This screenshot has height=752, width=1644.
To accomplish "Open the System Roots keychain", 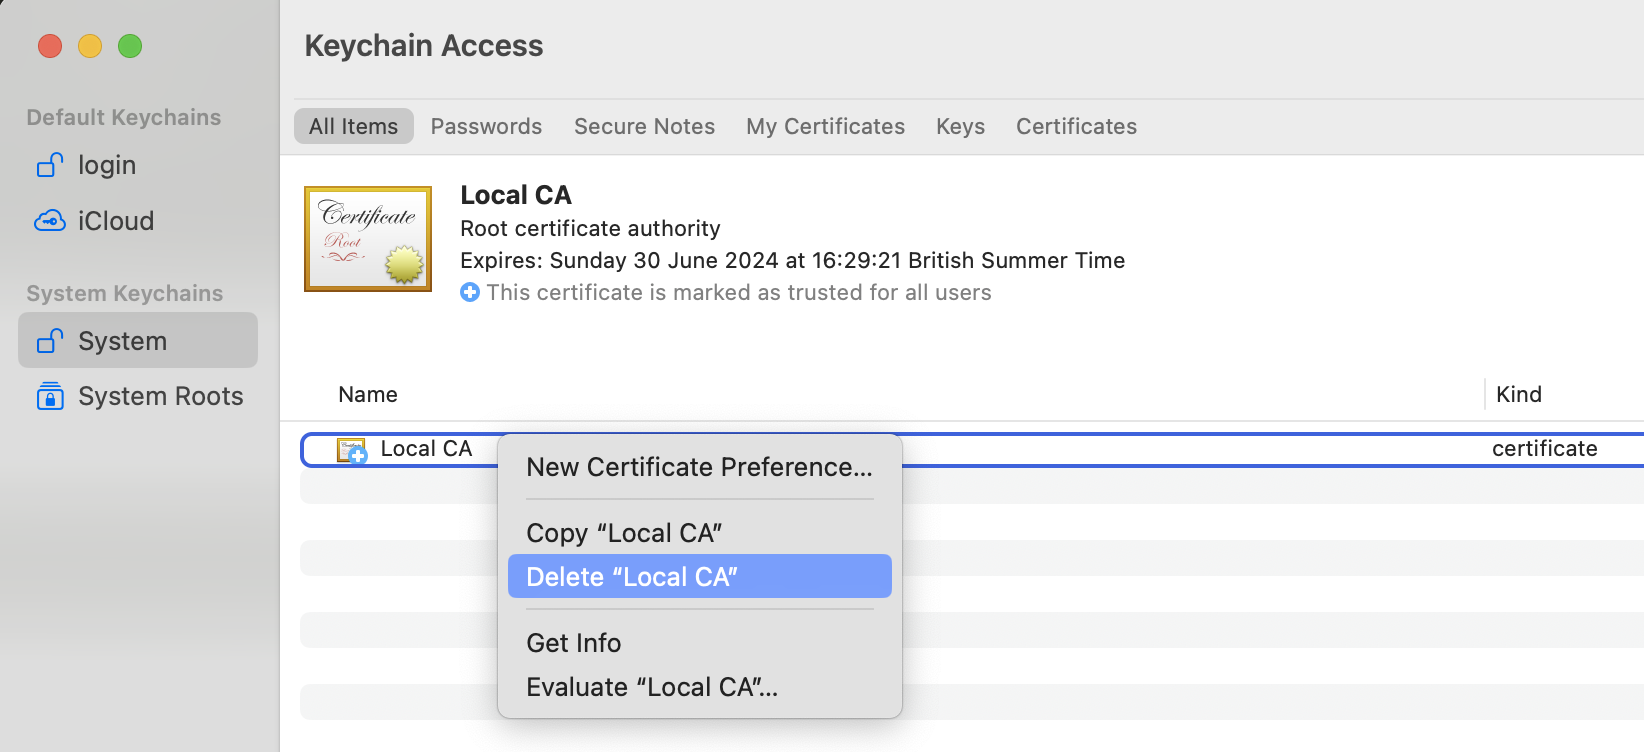I will (x=138, y=396).
